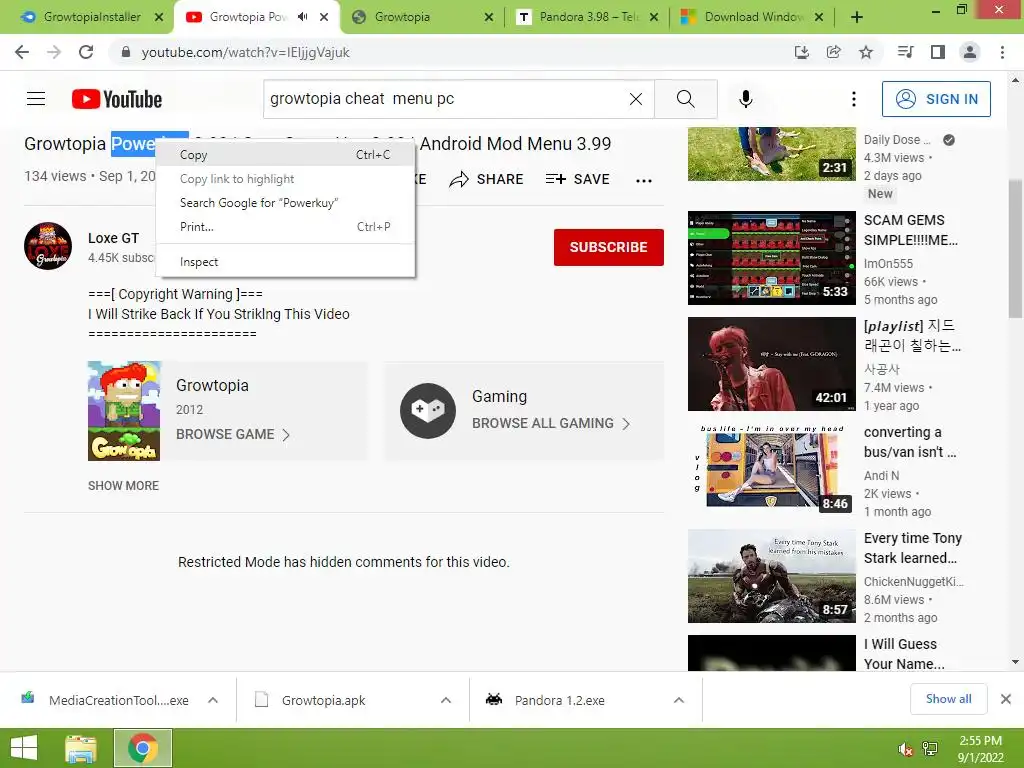Viewport: 1024px width, 768px height.
Task: Open the media control icon in Chrome toolbar
Action: point(905,52)
